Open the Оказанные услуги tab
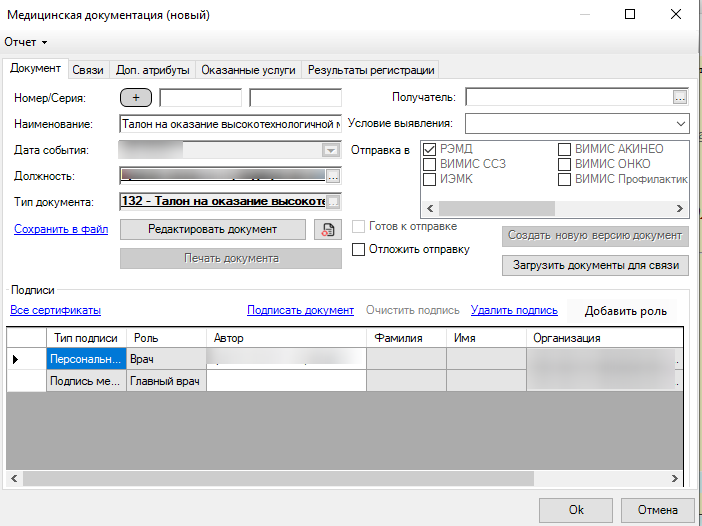The image size is (702, 526). click(x=248, y=70)
